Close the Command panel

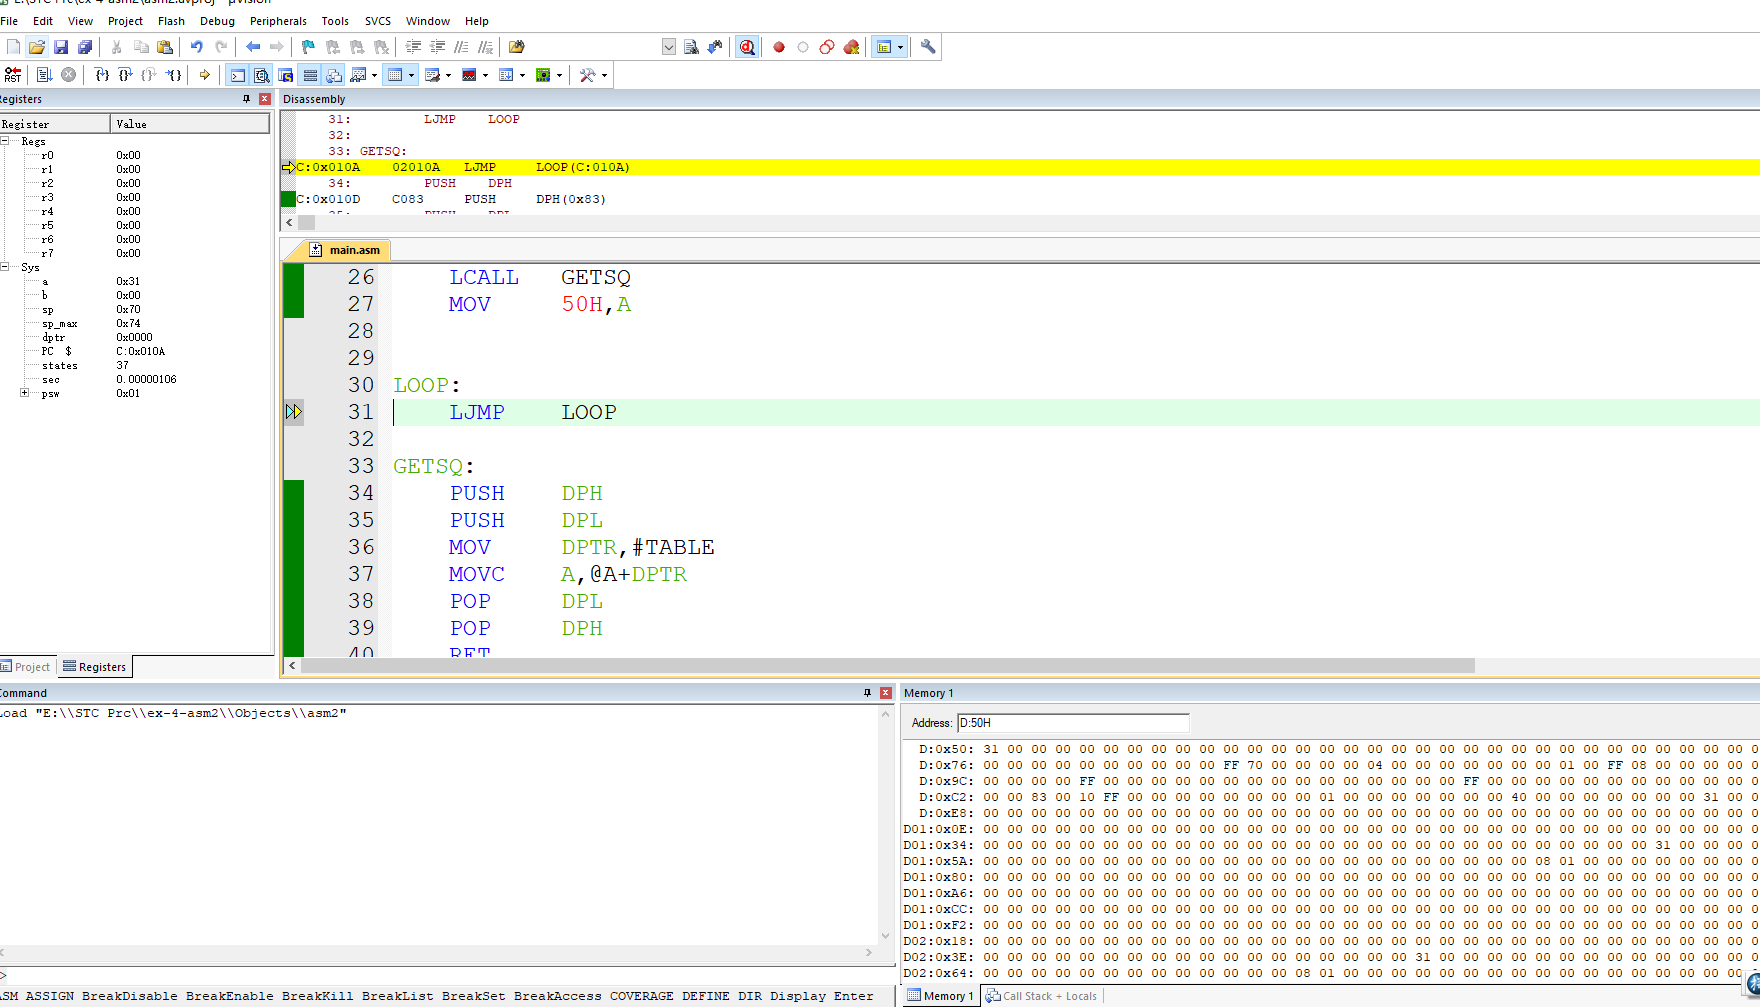[x=885, y=693]
